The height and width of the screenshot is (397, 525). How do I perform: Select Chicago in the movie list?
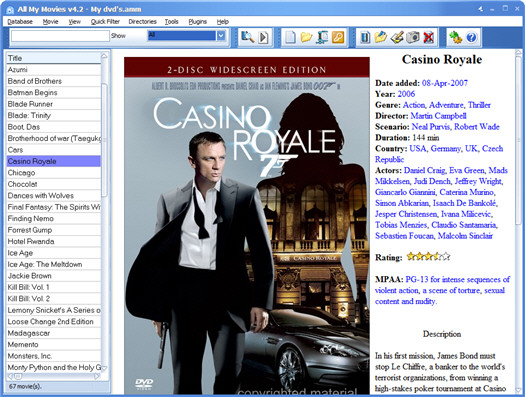click(x=54, y=173)
